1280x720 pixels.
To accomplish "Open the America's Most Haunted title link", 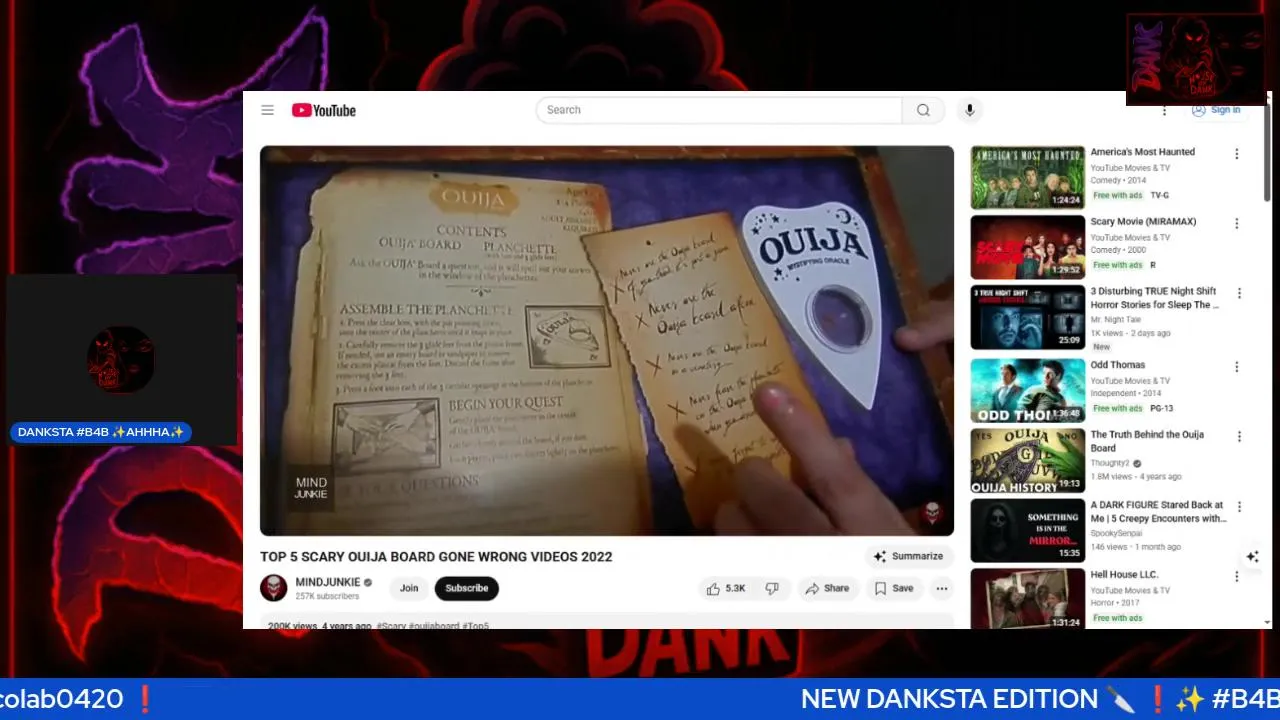I will point(1143,152).
